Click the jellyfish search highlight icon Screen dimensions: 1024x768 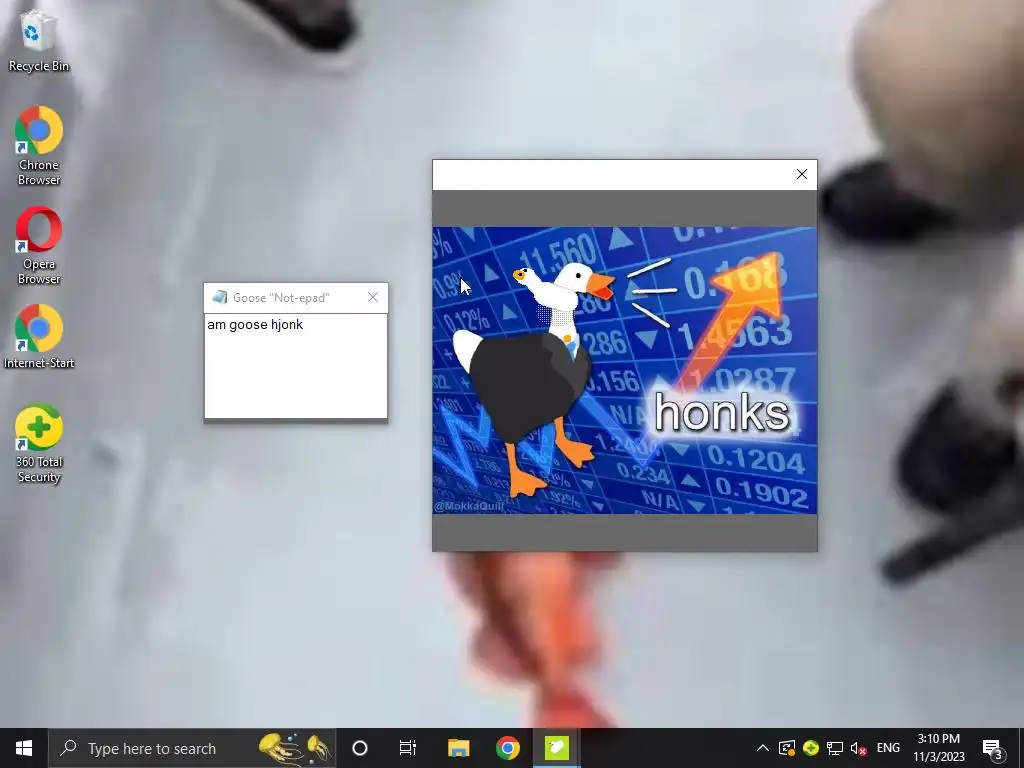coord(295,748)
